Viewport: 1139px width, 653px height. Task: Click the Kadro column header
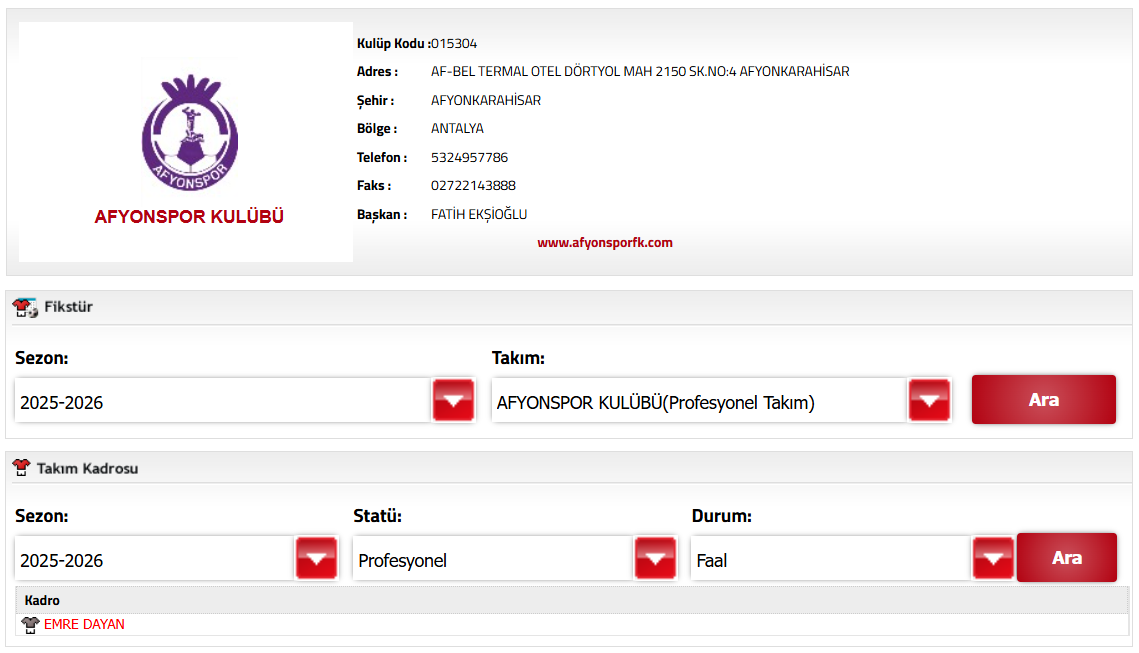pyautogui.click(x=572, y=601)
